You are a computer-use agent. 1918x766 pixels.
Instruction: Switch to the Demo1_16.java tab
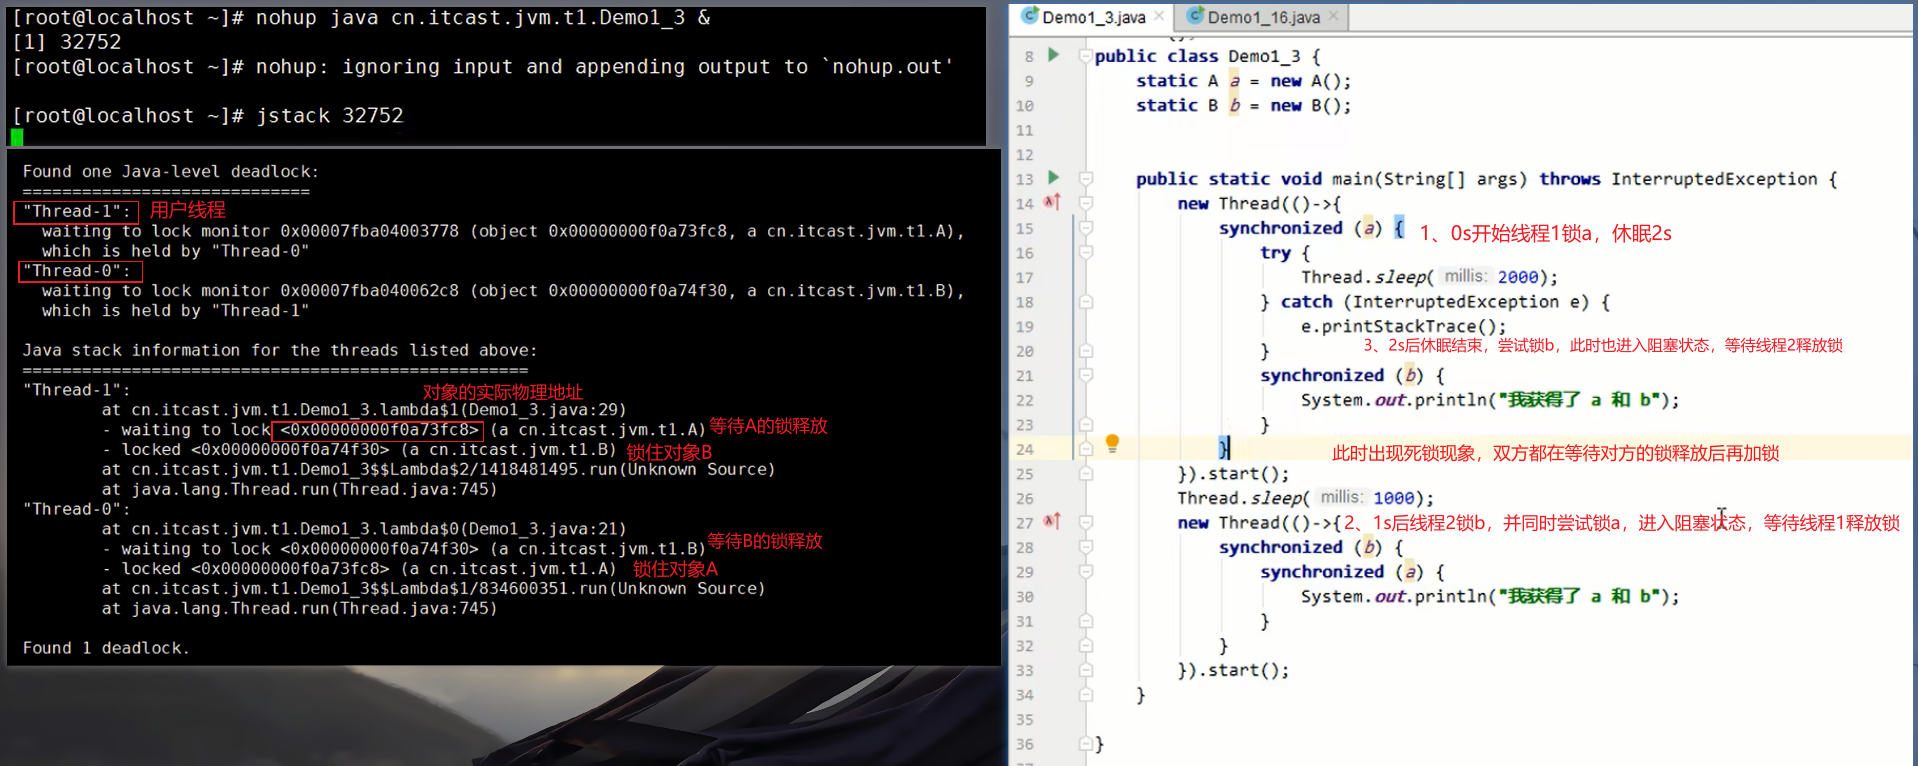[1263, 17]
